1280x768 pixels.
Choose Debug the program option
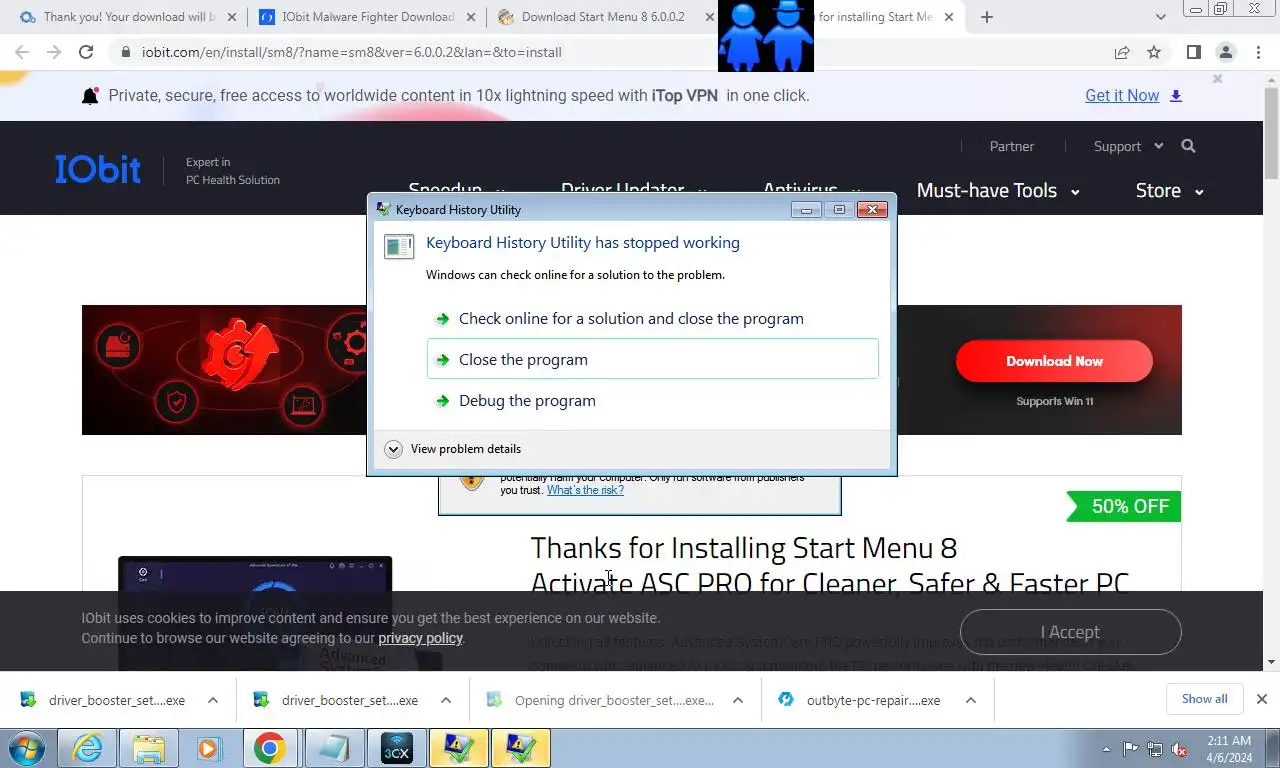[652, 400]
